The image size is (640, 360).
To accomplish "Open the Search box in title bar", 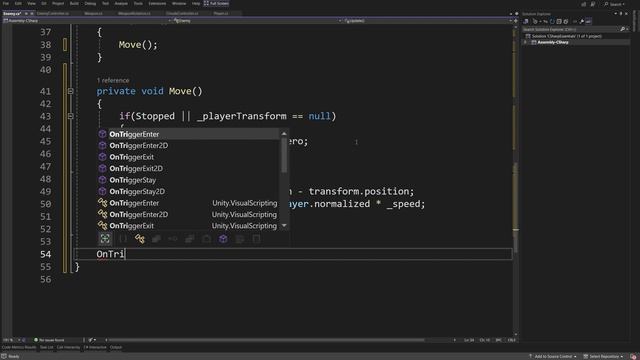I will (x=614, y=4).
